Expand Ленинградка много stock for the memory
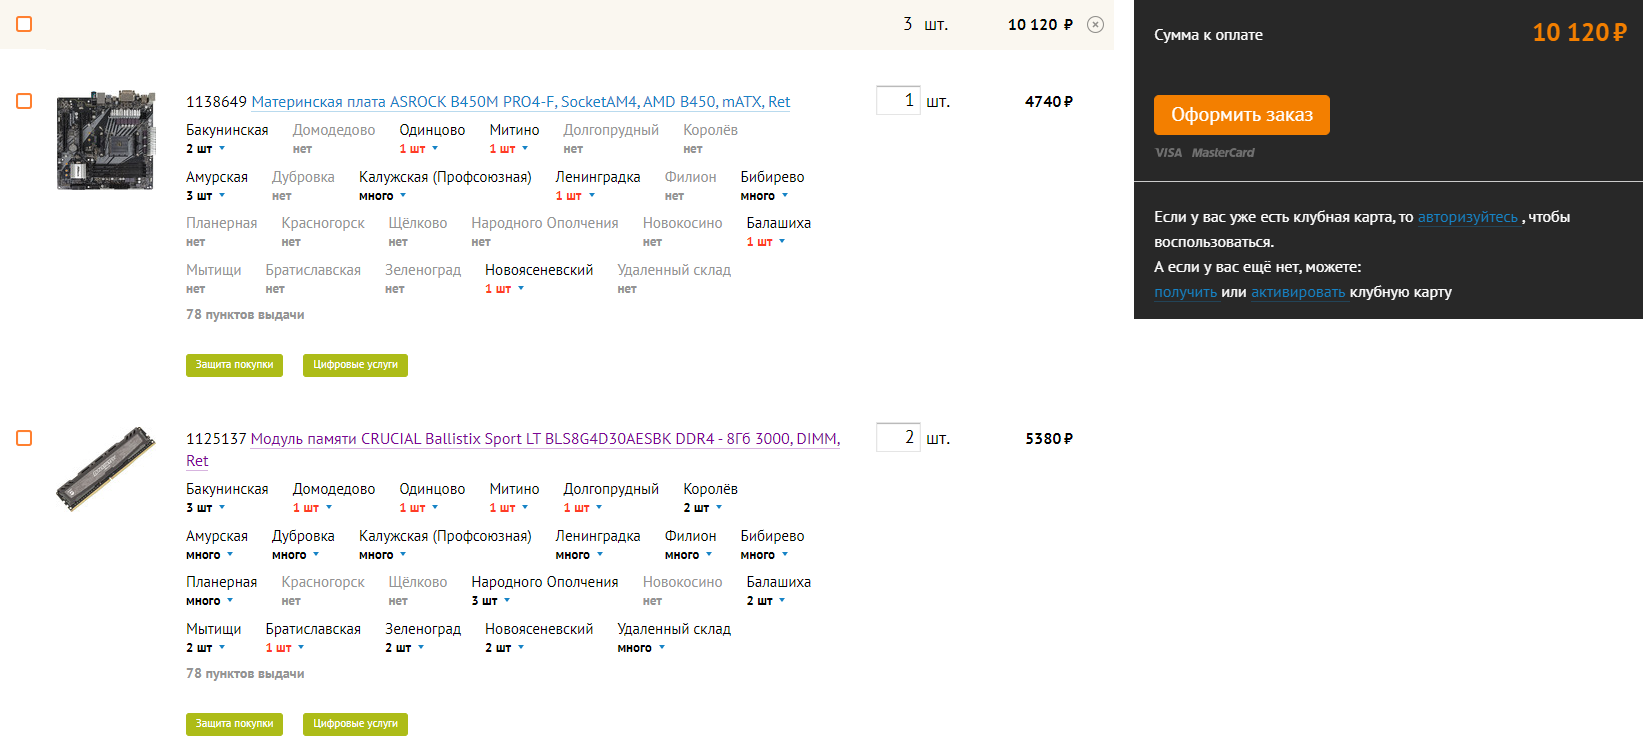 (580, 555)
